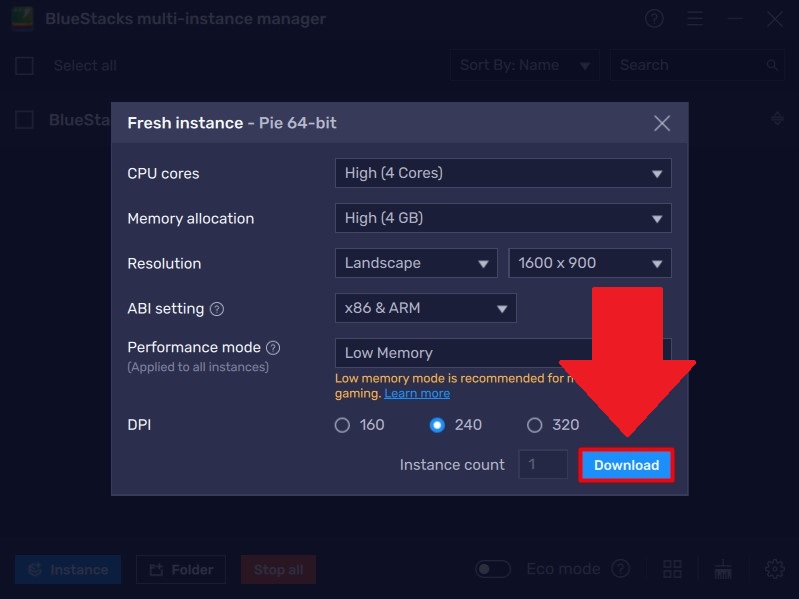Click the Eco mode label text
This screenshot has height=599, width=799.
pos(563,568)
